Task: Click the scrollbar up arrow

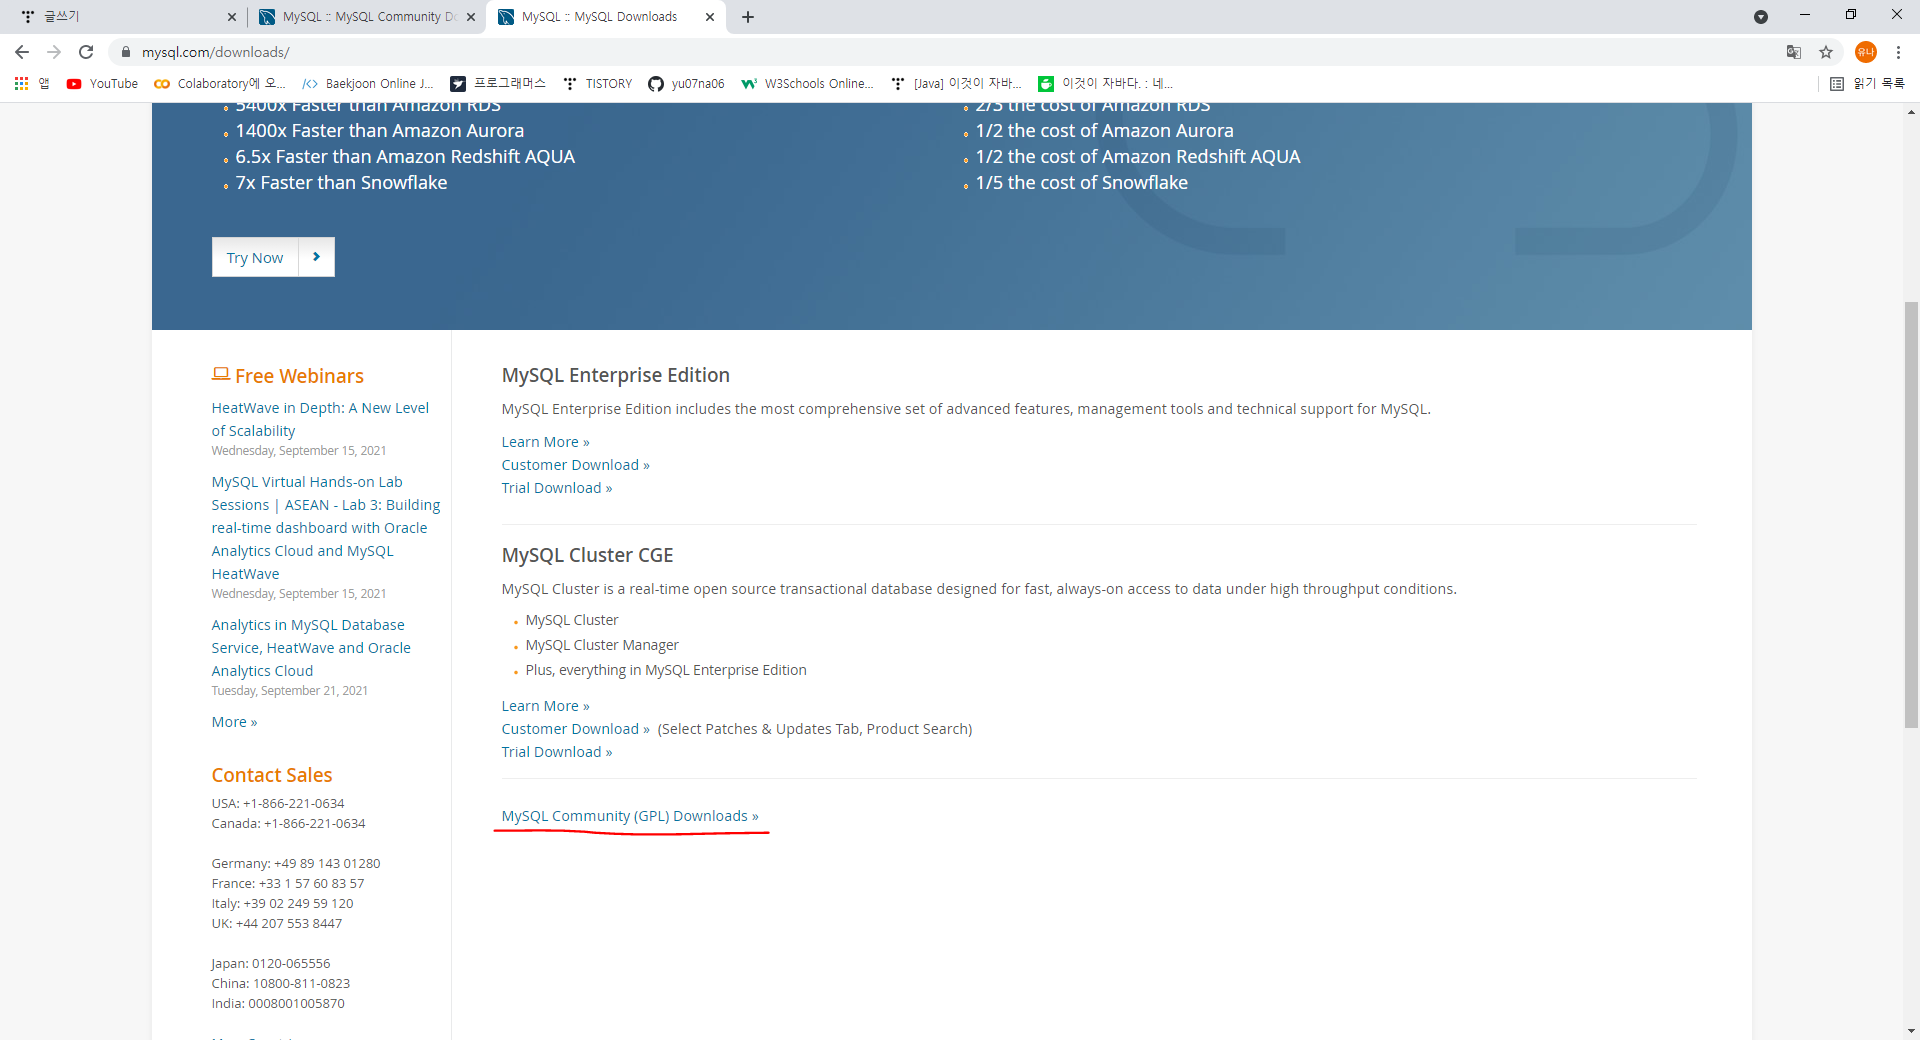Action: tap(1911, 111)
